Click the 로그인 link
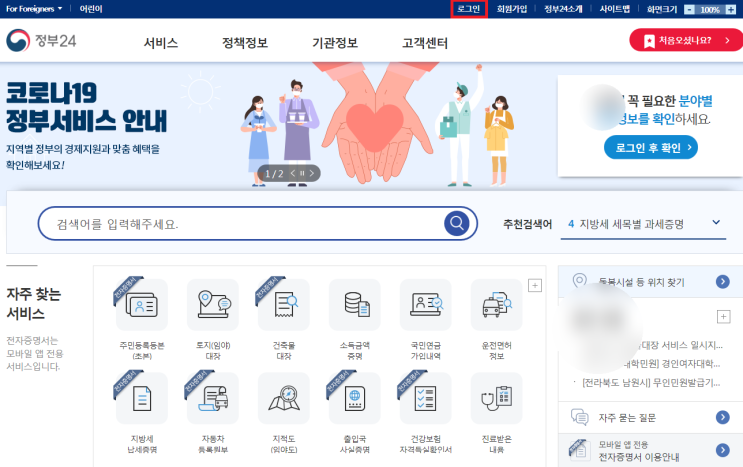 (469, 9)
